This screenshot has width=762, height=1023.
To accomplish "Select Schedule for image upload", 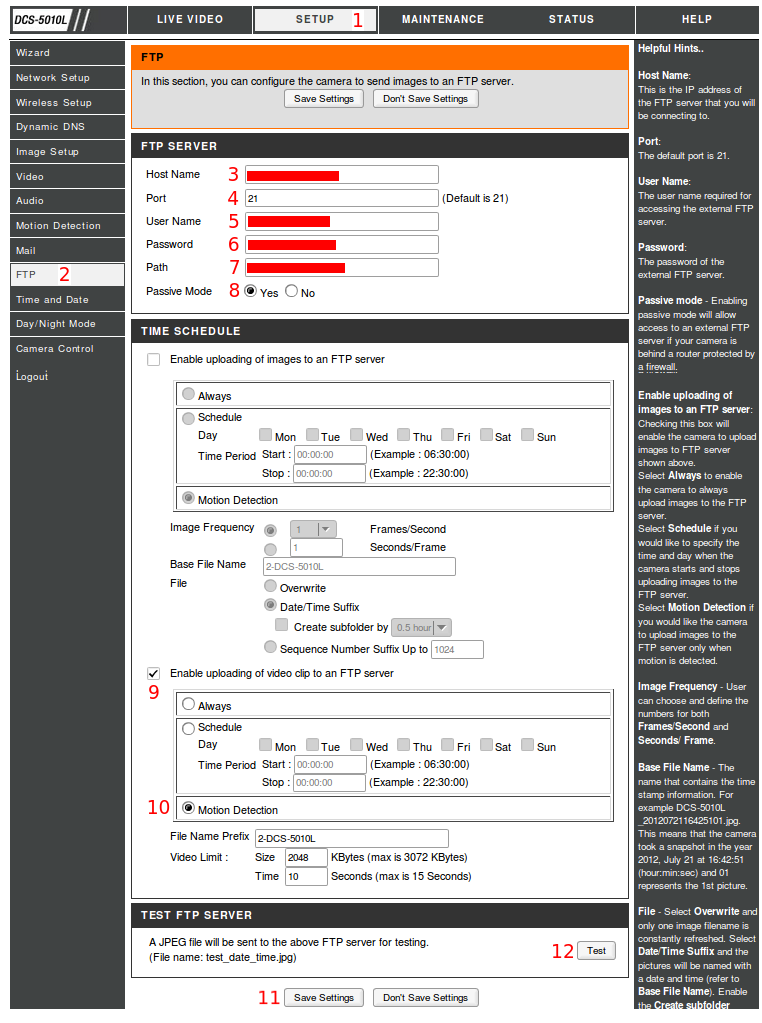I will click(189, 418).
